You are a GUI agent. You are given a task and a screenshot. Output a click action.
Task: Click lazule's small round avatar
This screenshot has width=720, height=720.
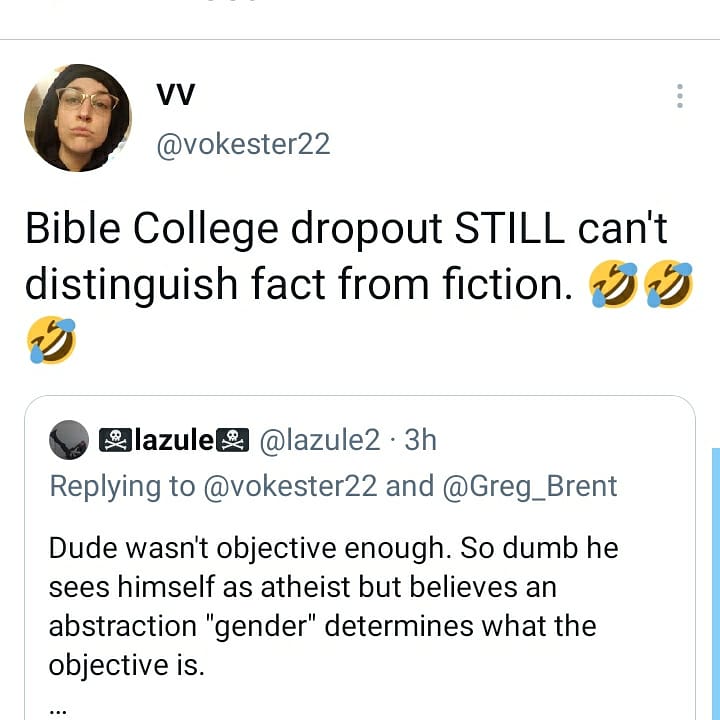point(68,439)
